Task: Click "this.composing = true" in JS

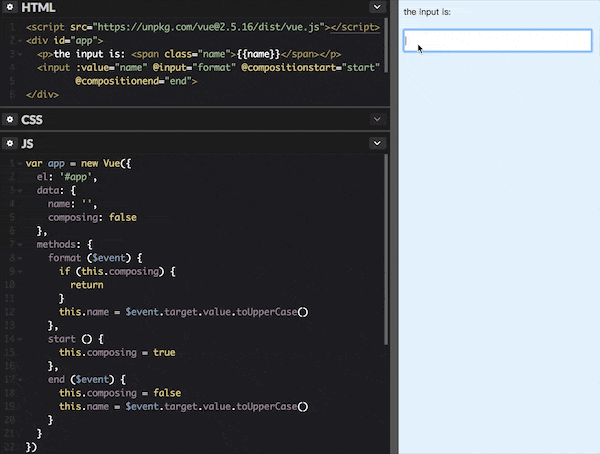Action: point(117,353)
